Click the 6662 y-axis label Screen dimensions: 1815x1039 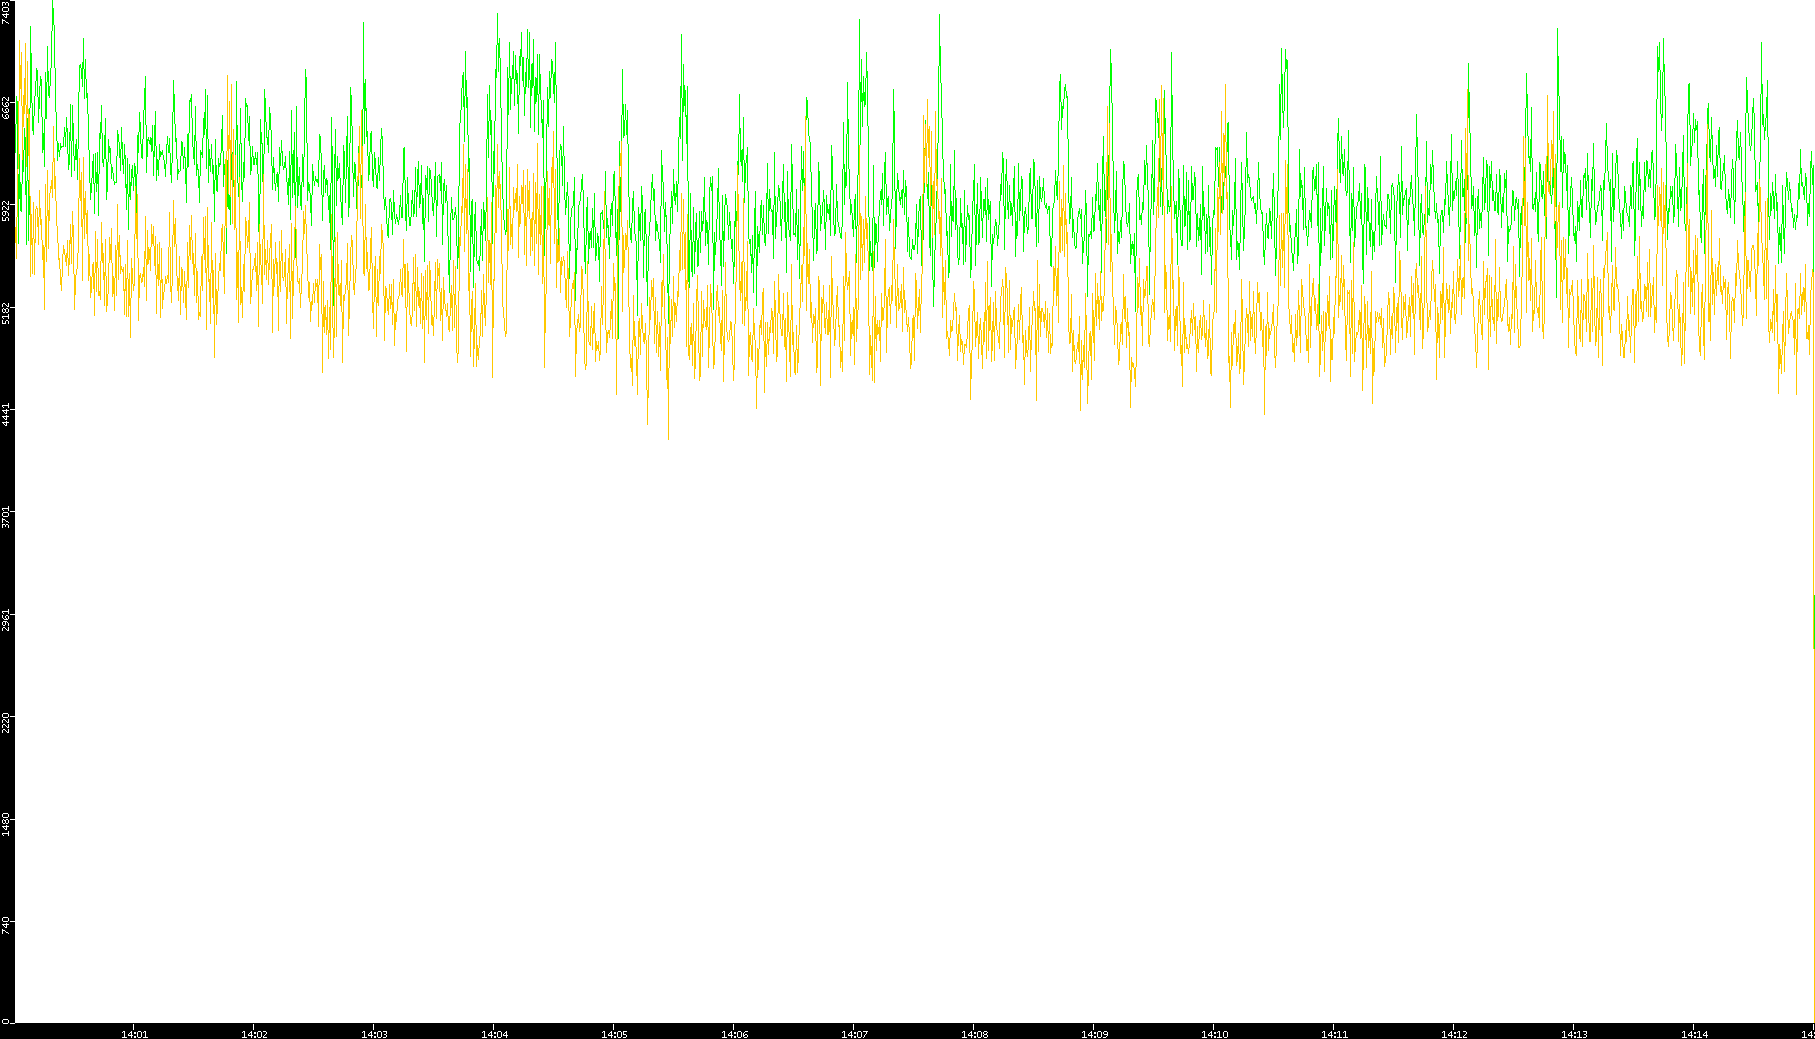tap(6, 108)
